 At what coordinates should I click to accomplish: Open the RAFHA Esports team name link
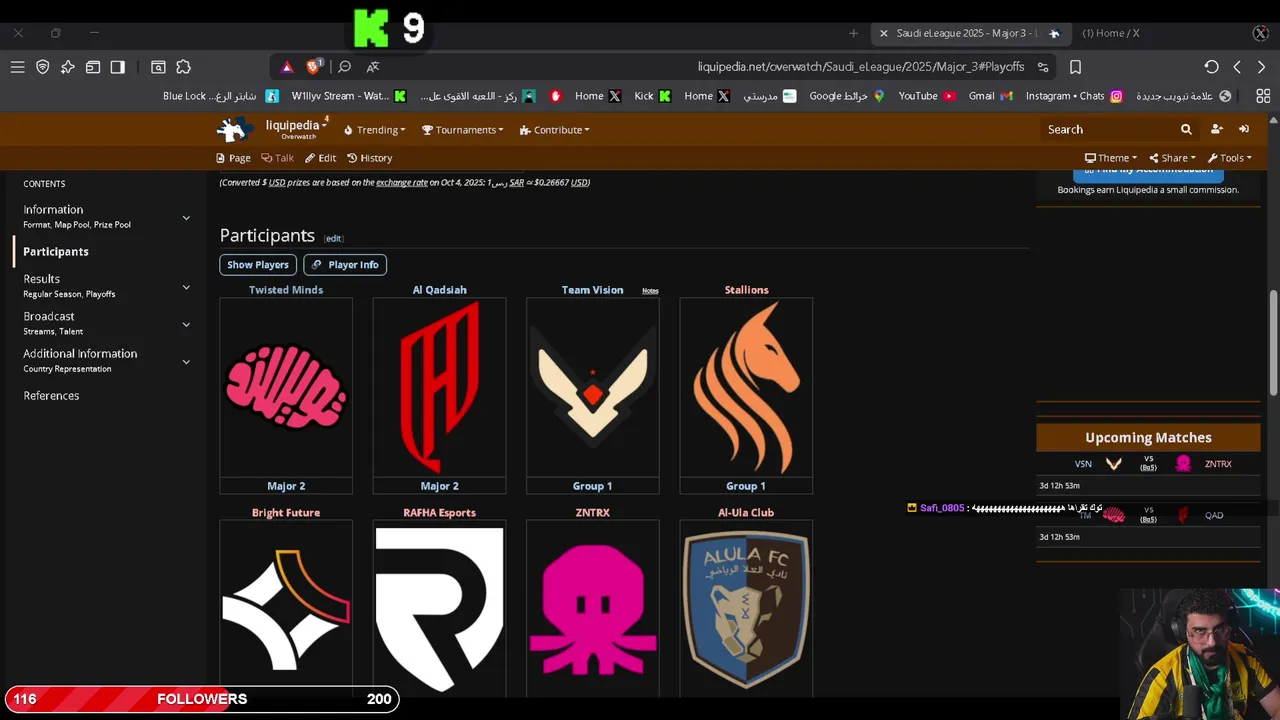tap(439, 513)
